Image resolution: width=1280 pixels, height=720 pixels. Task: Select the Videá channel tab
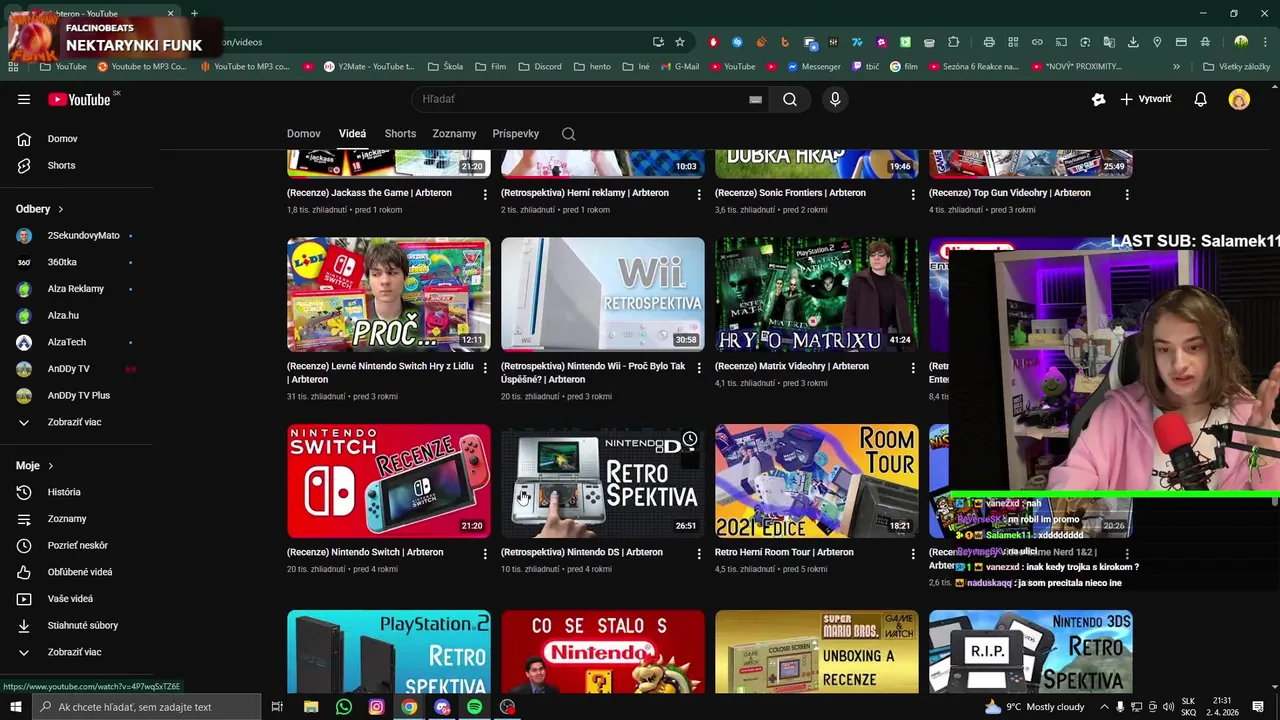pyautogui.click(x=352, y=134)
